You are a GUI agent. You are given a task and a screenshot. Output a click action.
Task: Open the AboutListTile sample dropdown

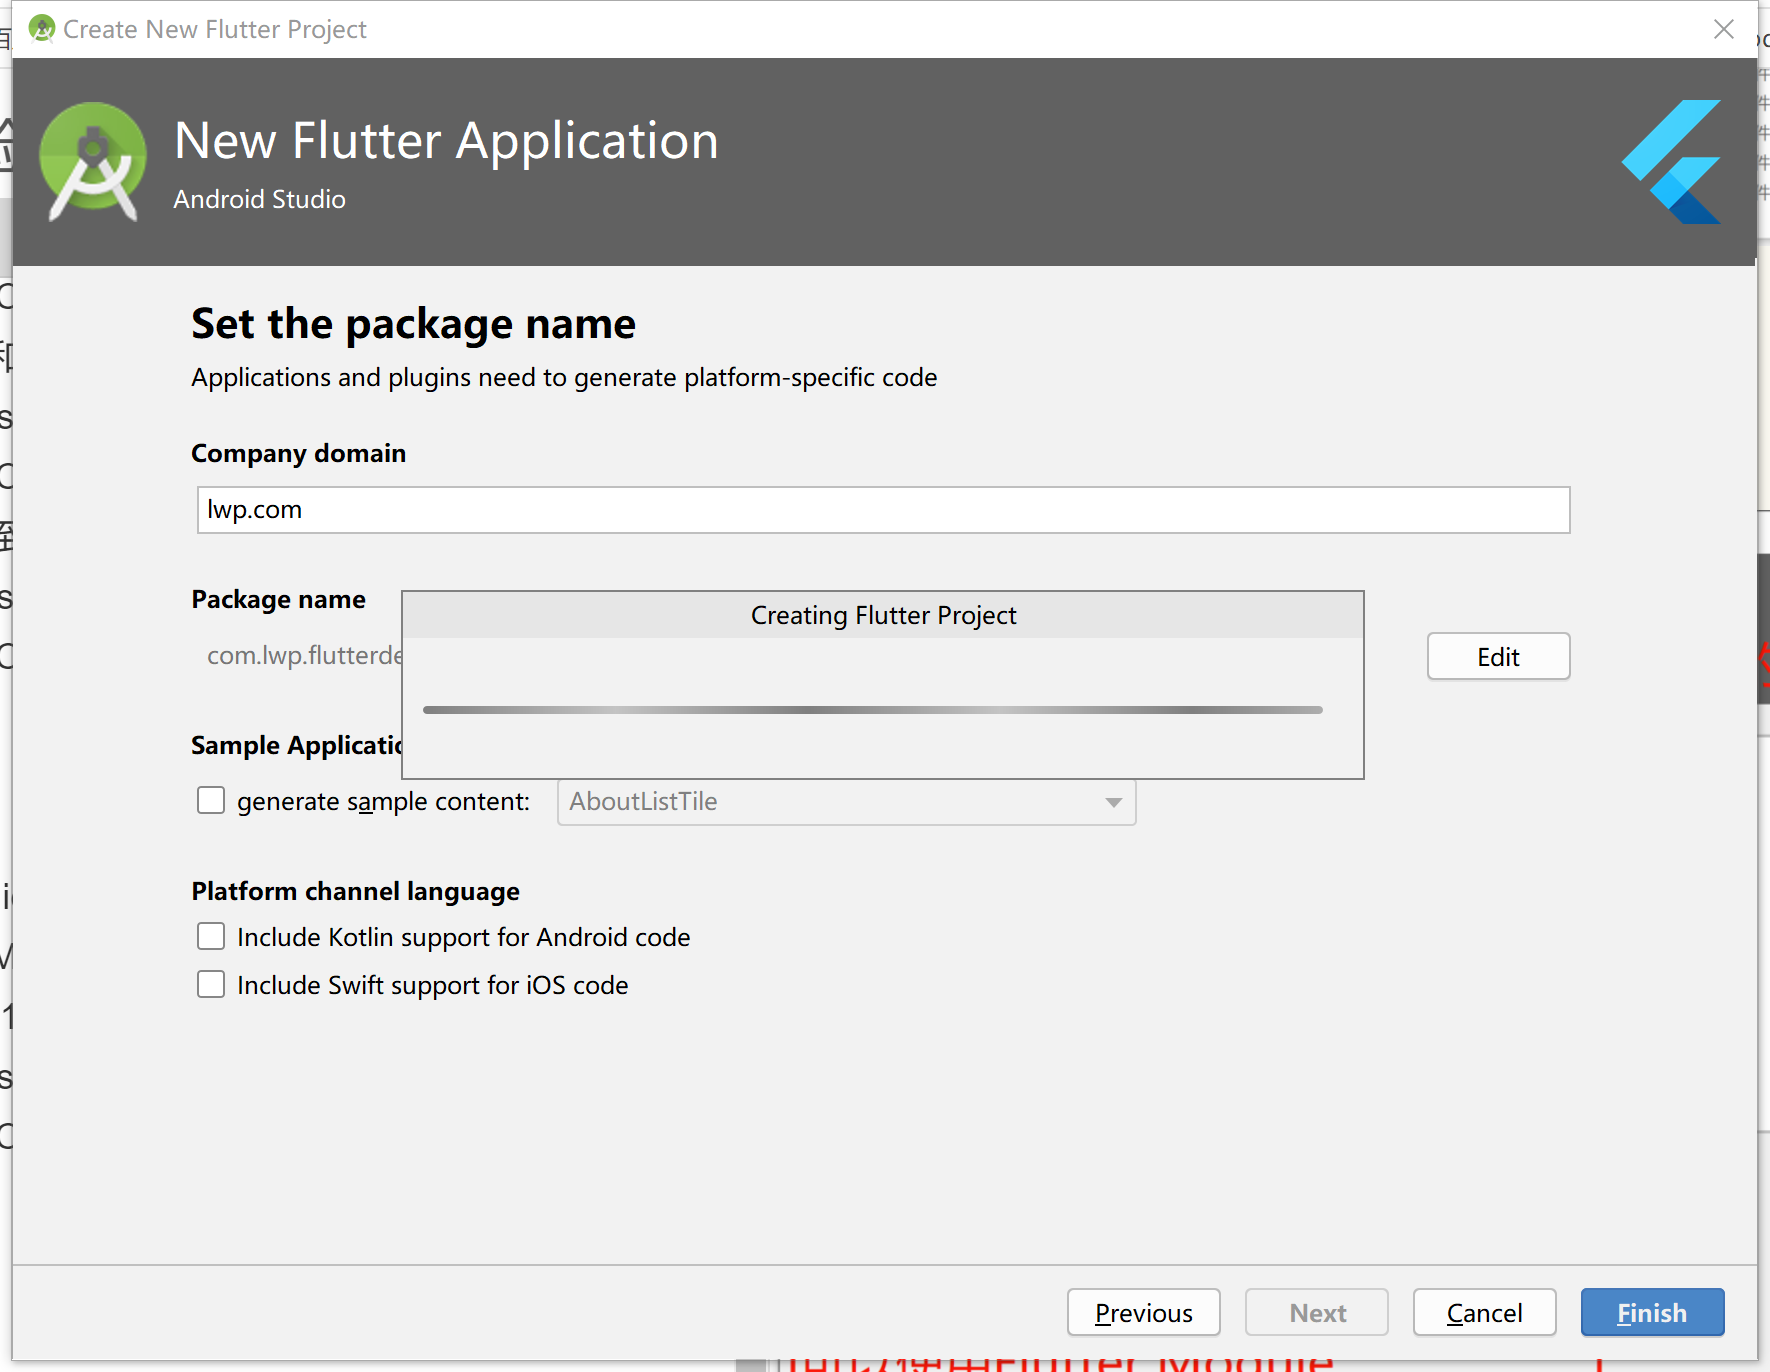(x=846, y=802)
